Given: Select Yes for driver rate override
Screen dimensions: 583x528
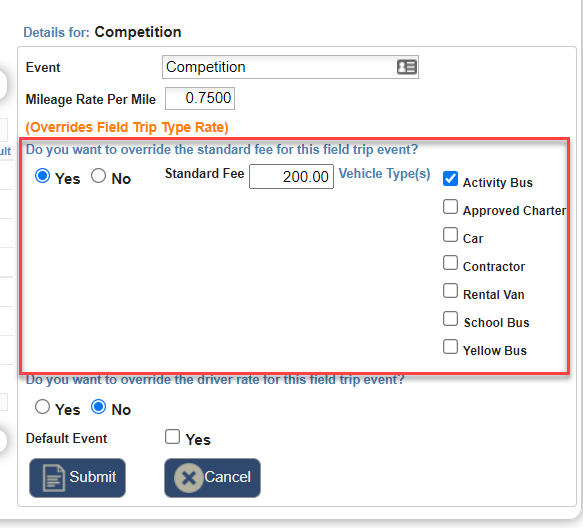Looking at the screenshot, I should [42, 406].
